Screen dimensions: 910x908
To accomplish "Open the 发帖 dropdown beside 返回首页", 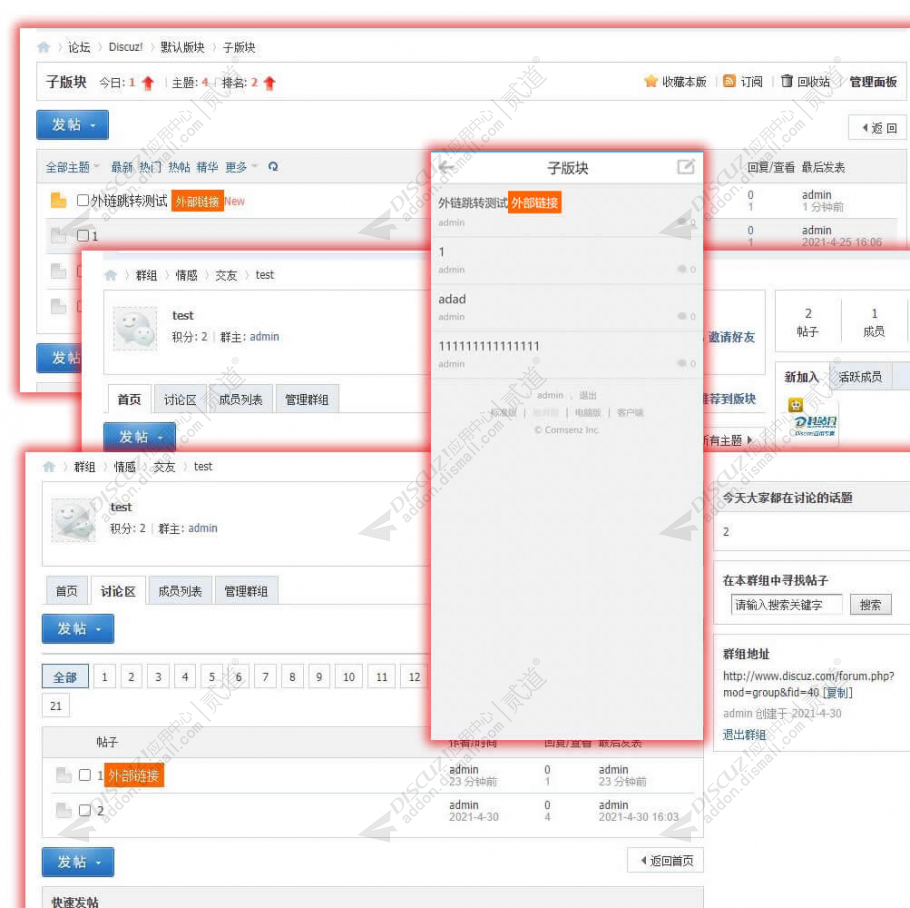I will pyautogui.click(x=78, y=862).
